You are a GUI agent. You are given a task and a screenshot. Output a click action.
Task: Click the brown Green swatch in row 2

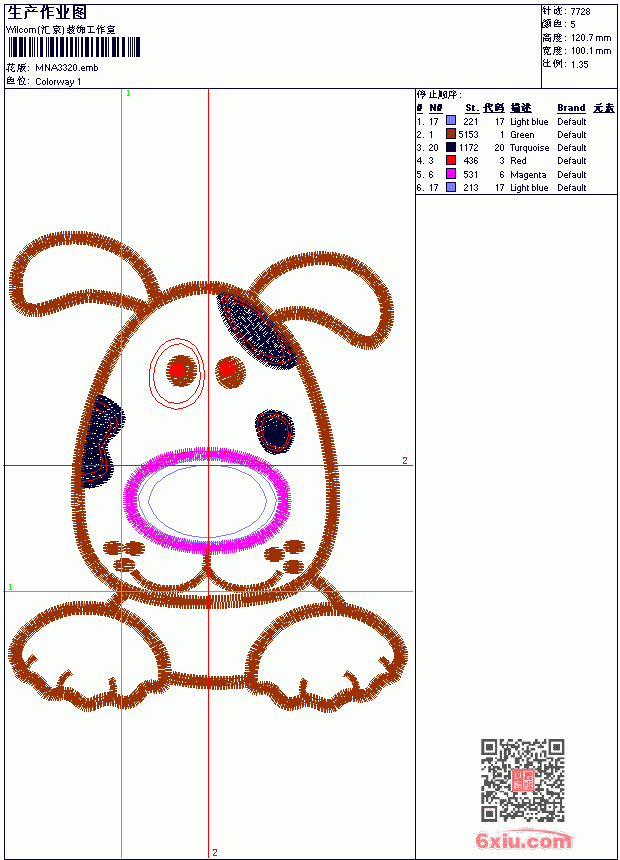[451, 134]
